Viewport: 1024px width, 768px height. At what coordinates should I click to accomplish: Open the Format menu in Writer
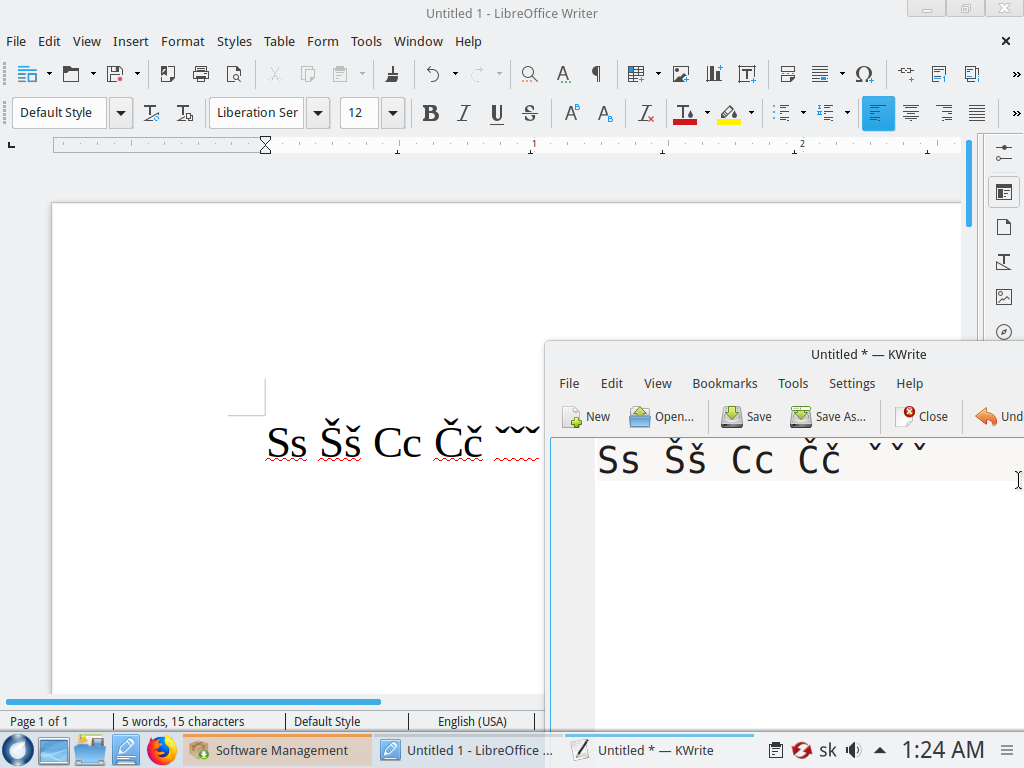[182, 41]
